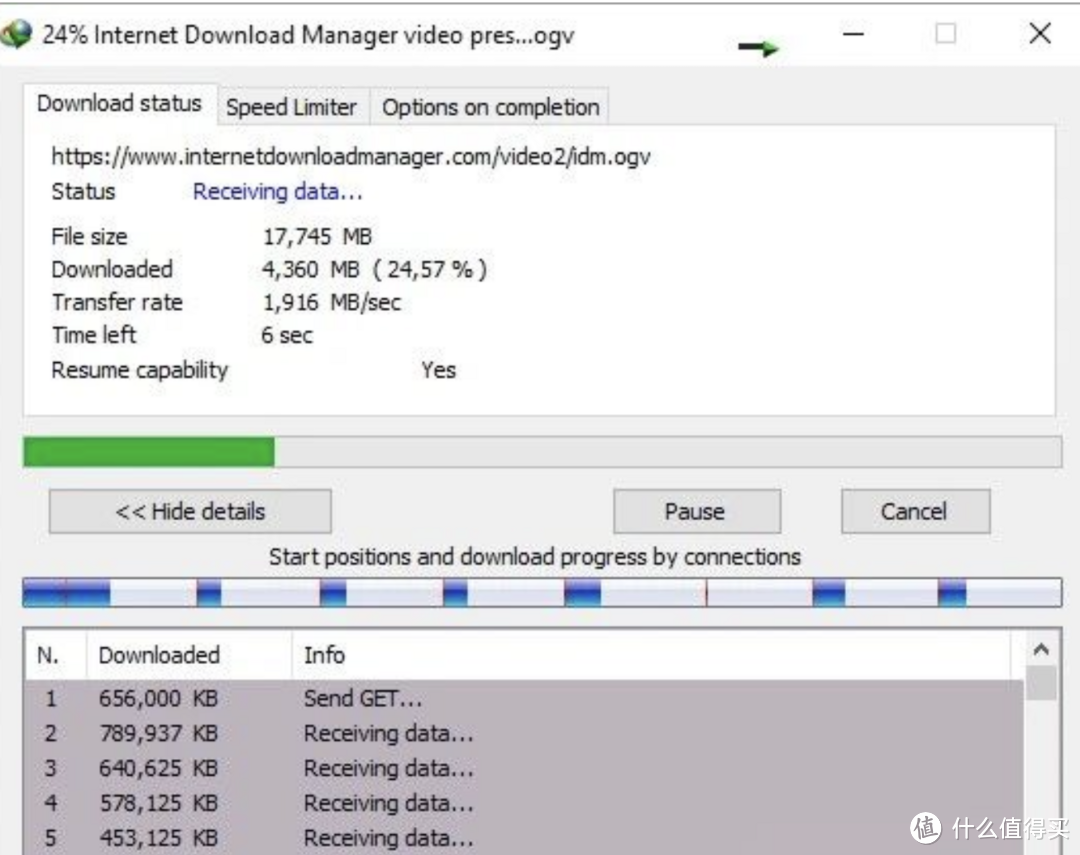Select connection row with 789,937 KB
This screenshot has width=1080, height=855.
click(524, 733)
